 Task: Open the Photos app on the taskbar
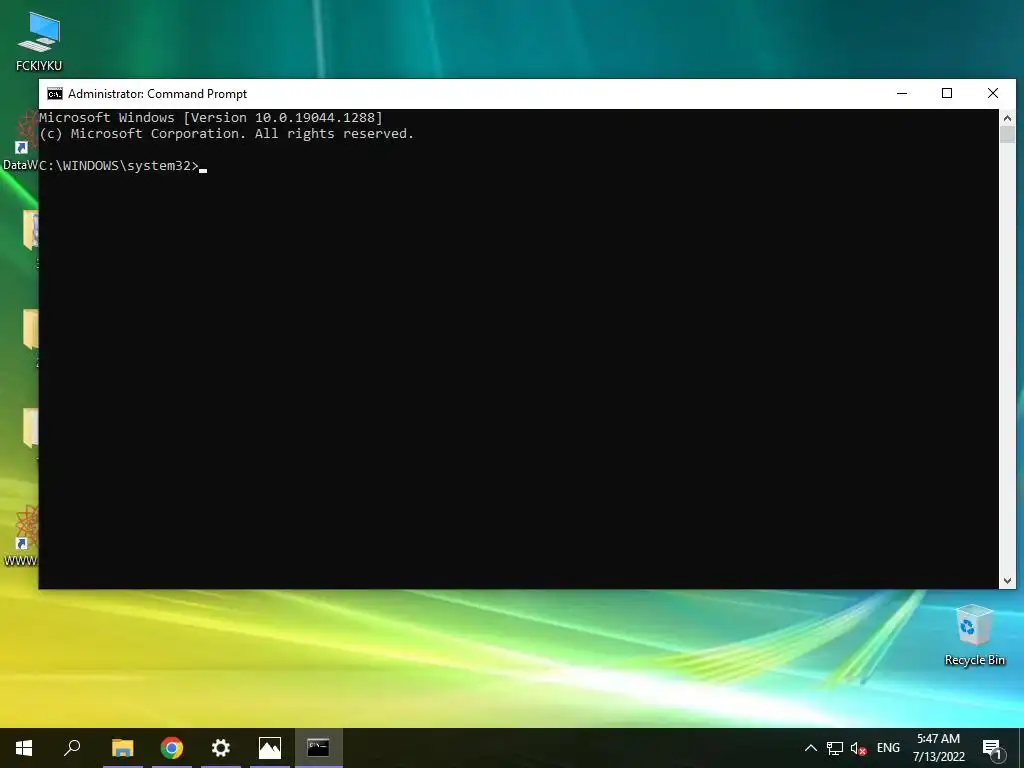[x=270, y=748]
